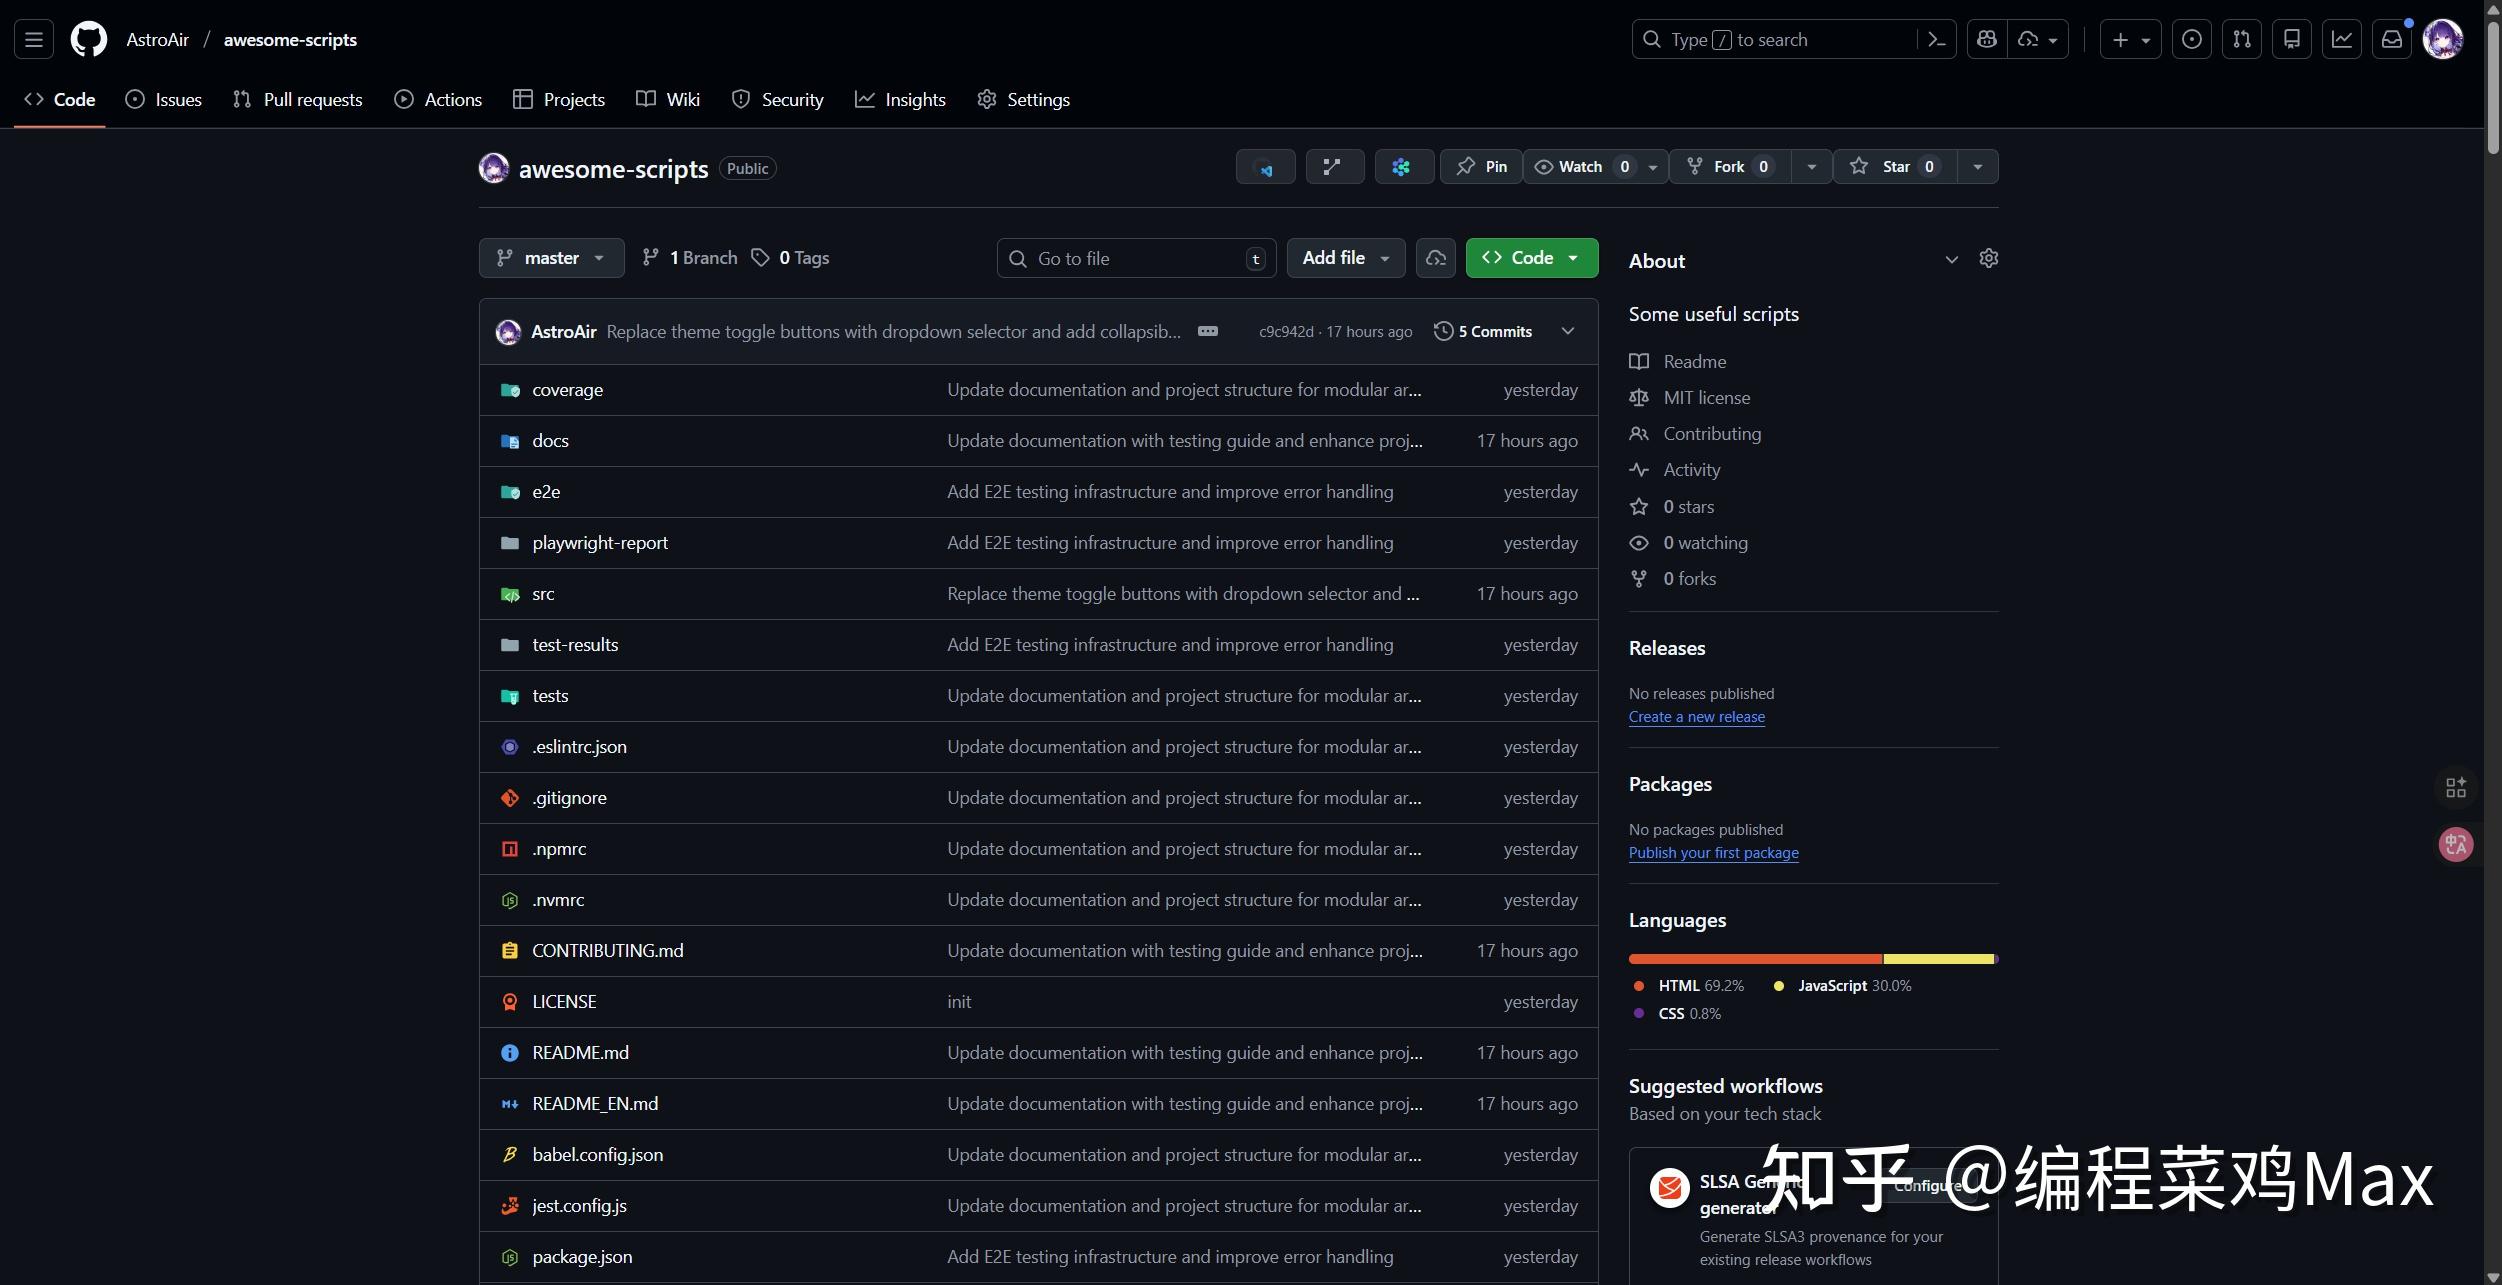Viewport: 2502px width, 1285px height.
Task: Switch to the Issues tab
Action: pos(164,99)
